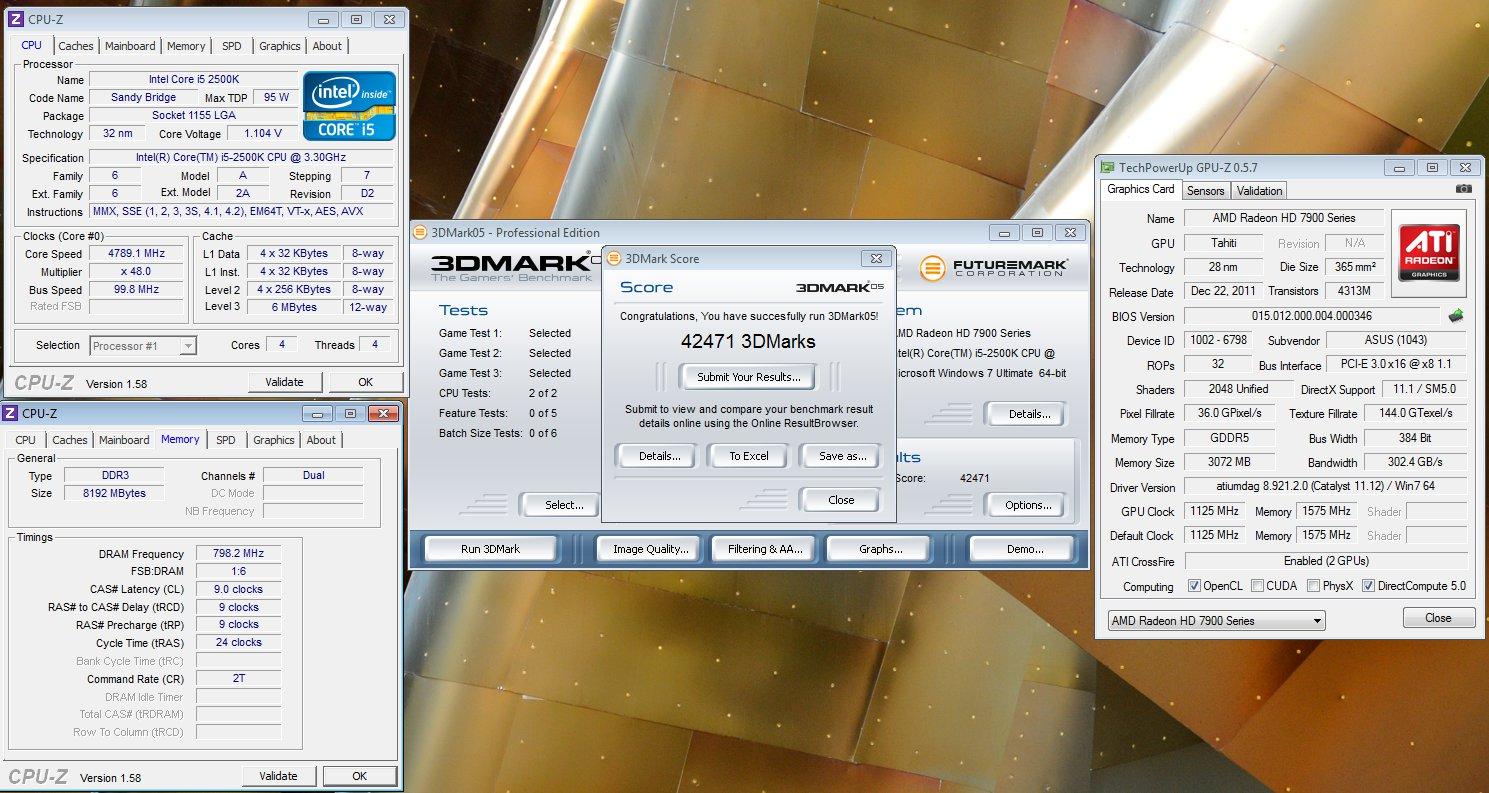Open Graphics tab in lower CPU-Z Memory window
The width and height of the screenshot is (1489, 793).
274,440
